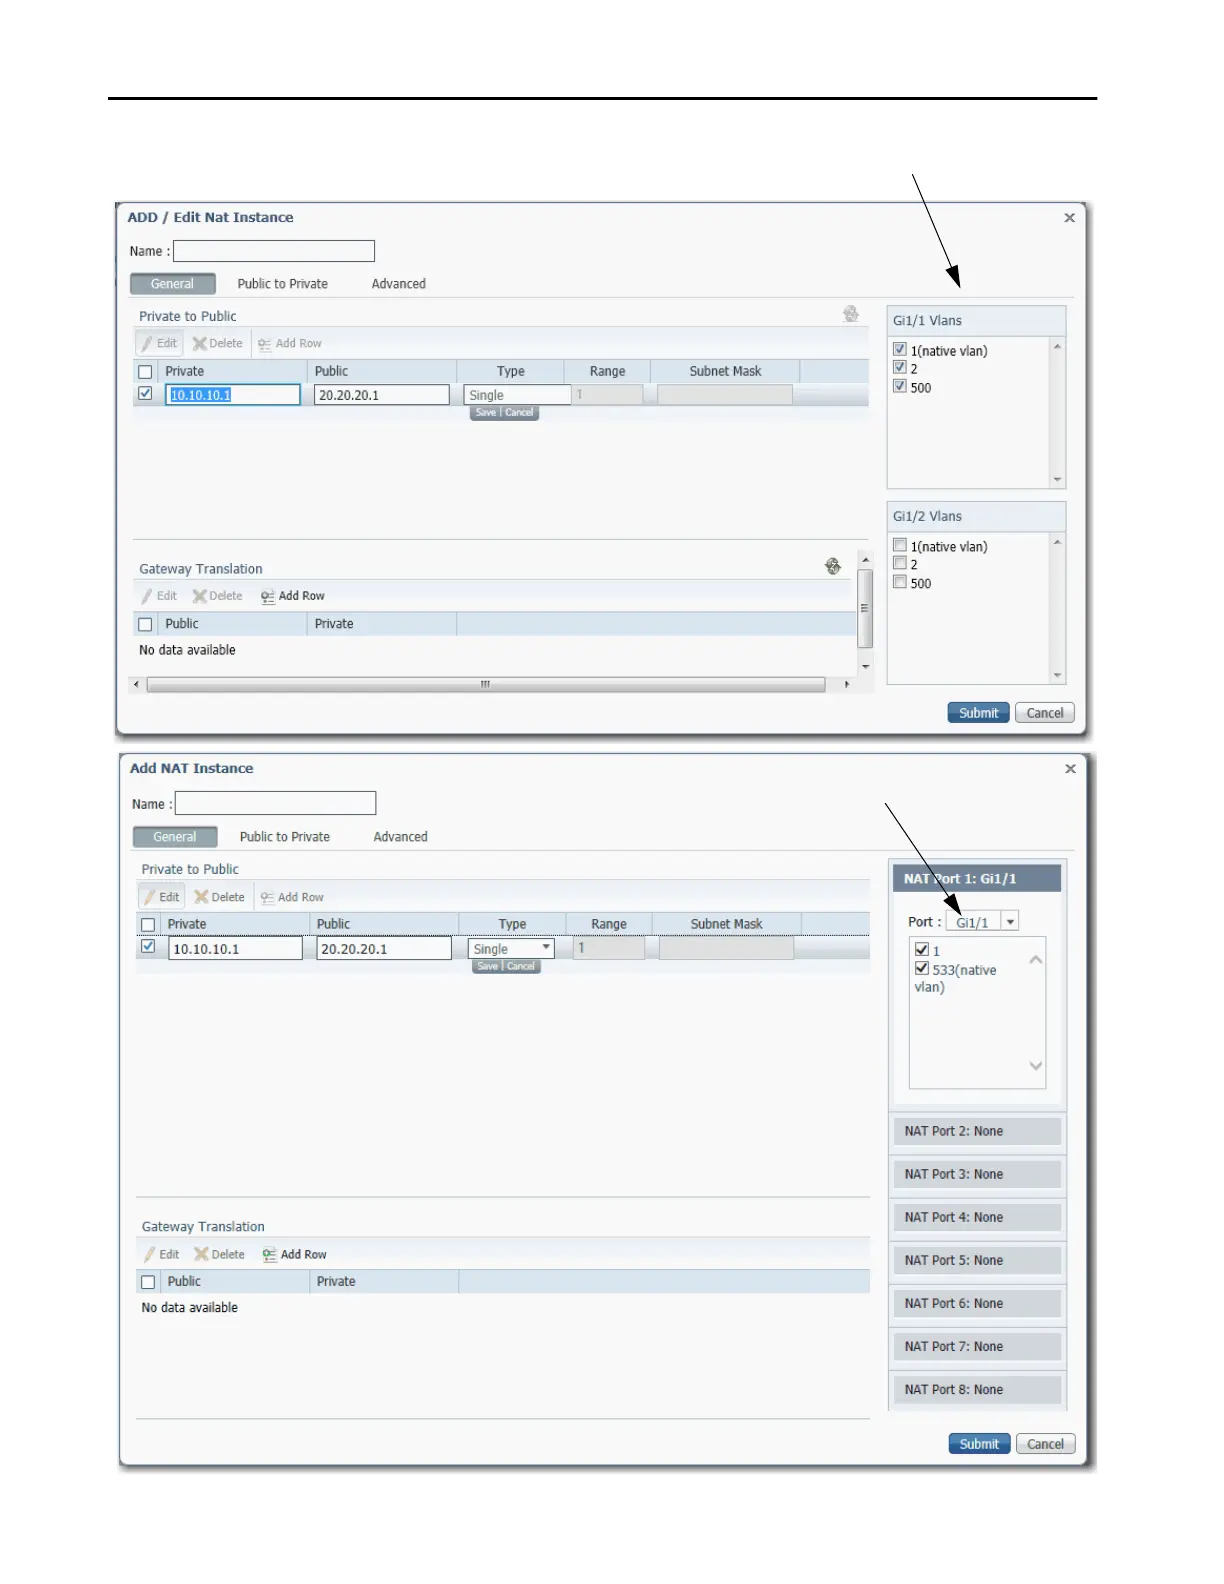Image resolution: width=1224 pixels, height=1584 pixels.
Task: Click Add Row in lower Private to Public toolbar
Action: (292, 897)
